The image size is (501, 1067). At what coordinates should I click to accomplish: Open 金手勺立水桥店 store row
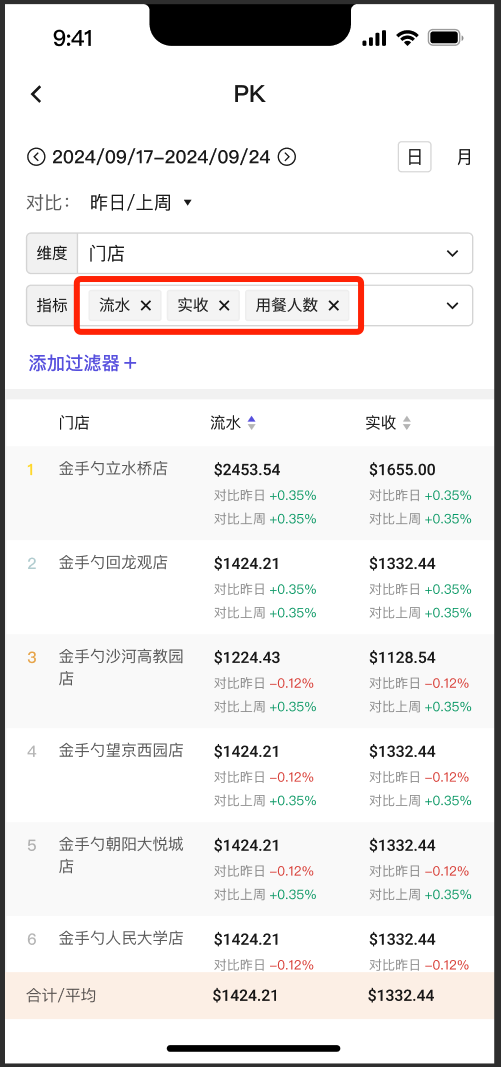249,493
